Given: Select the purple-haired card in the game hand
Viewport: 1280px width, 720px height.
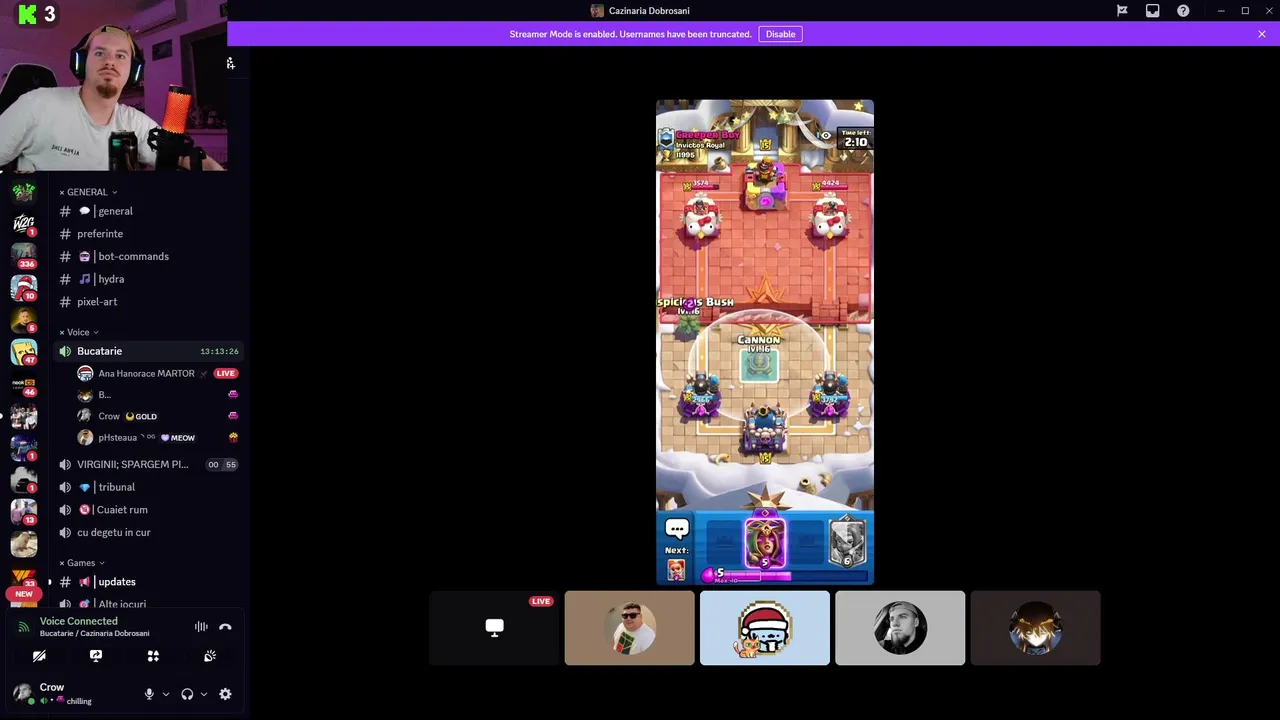Looking at the screenshot, I should pyautogui.click(x=766, y=544).
